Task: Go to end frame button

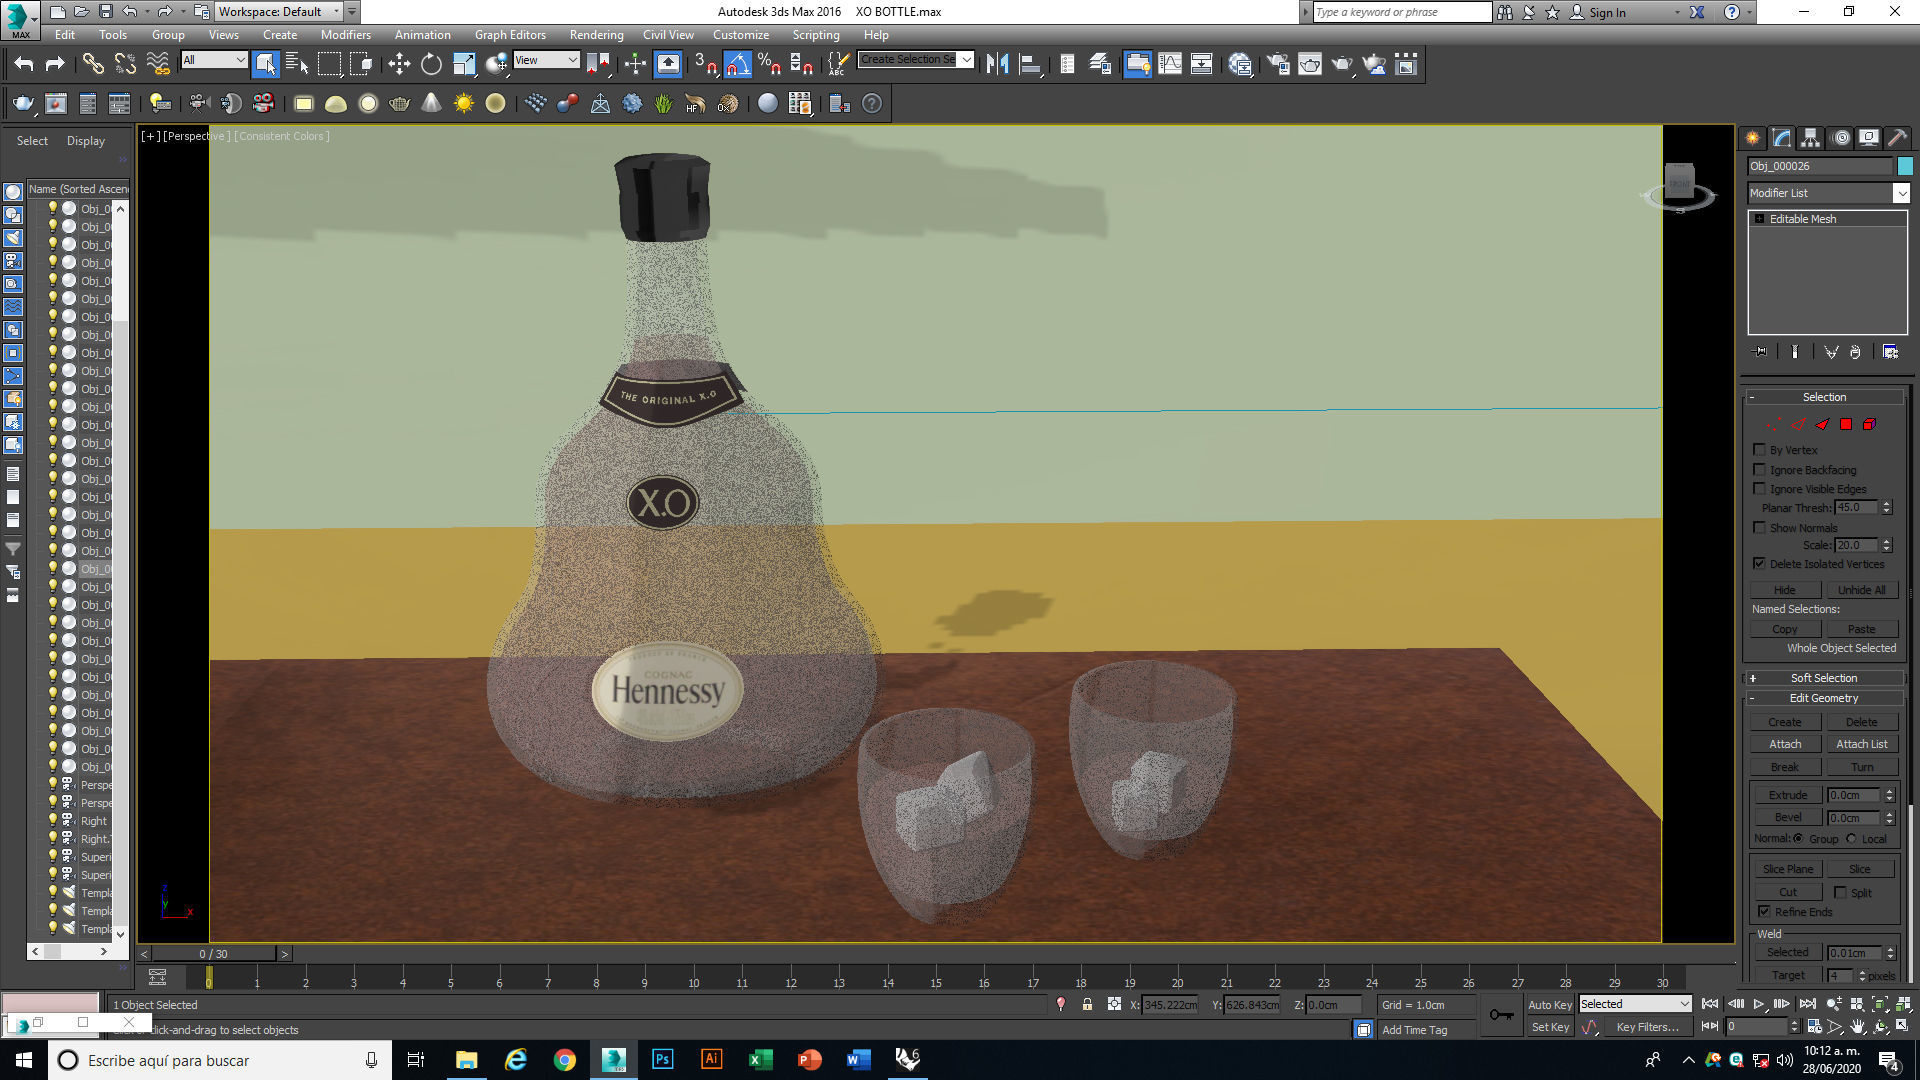Action: click(1807, 1004)
